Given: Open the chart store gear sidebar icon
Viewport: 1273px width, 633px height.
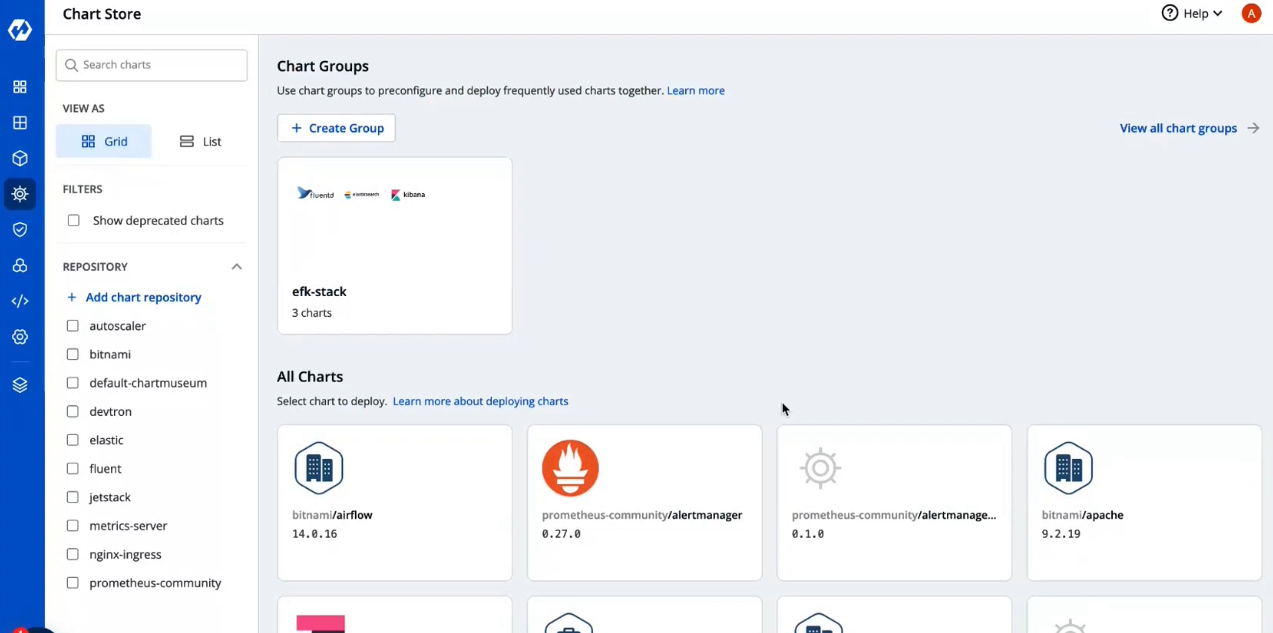Looking at the screenshot, I should [x=20, y=194].
